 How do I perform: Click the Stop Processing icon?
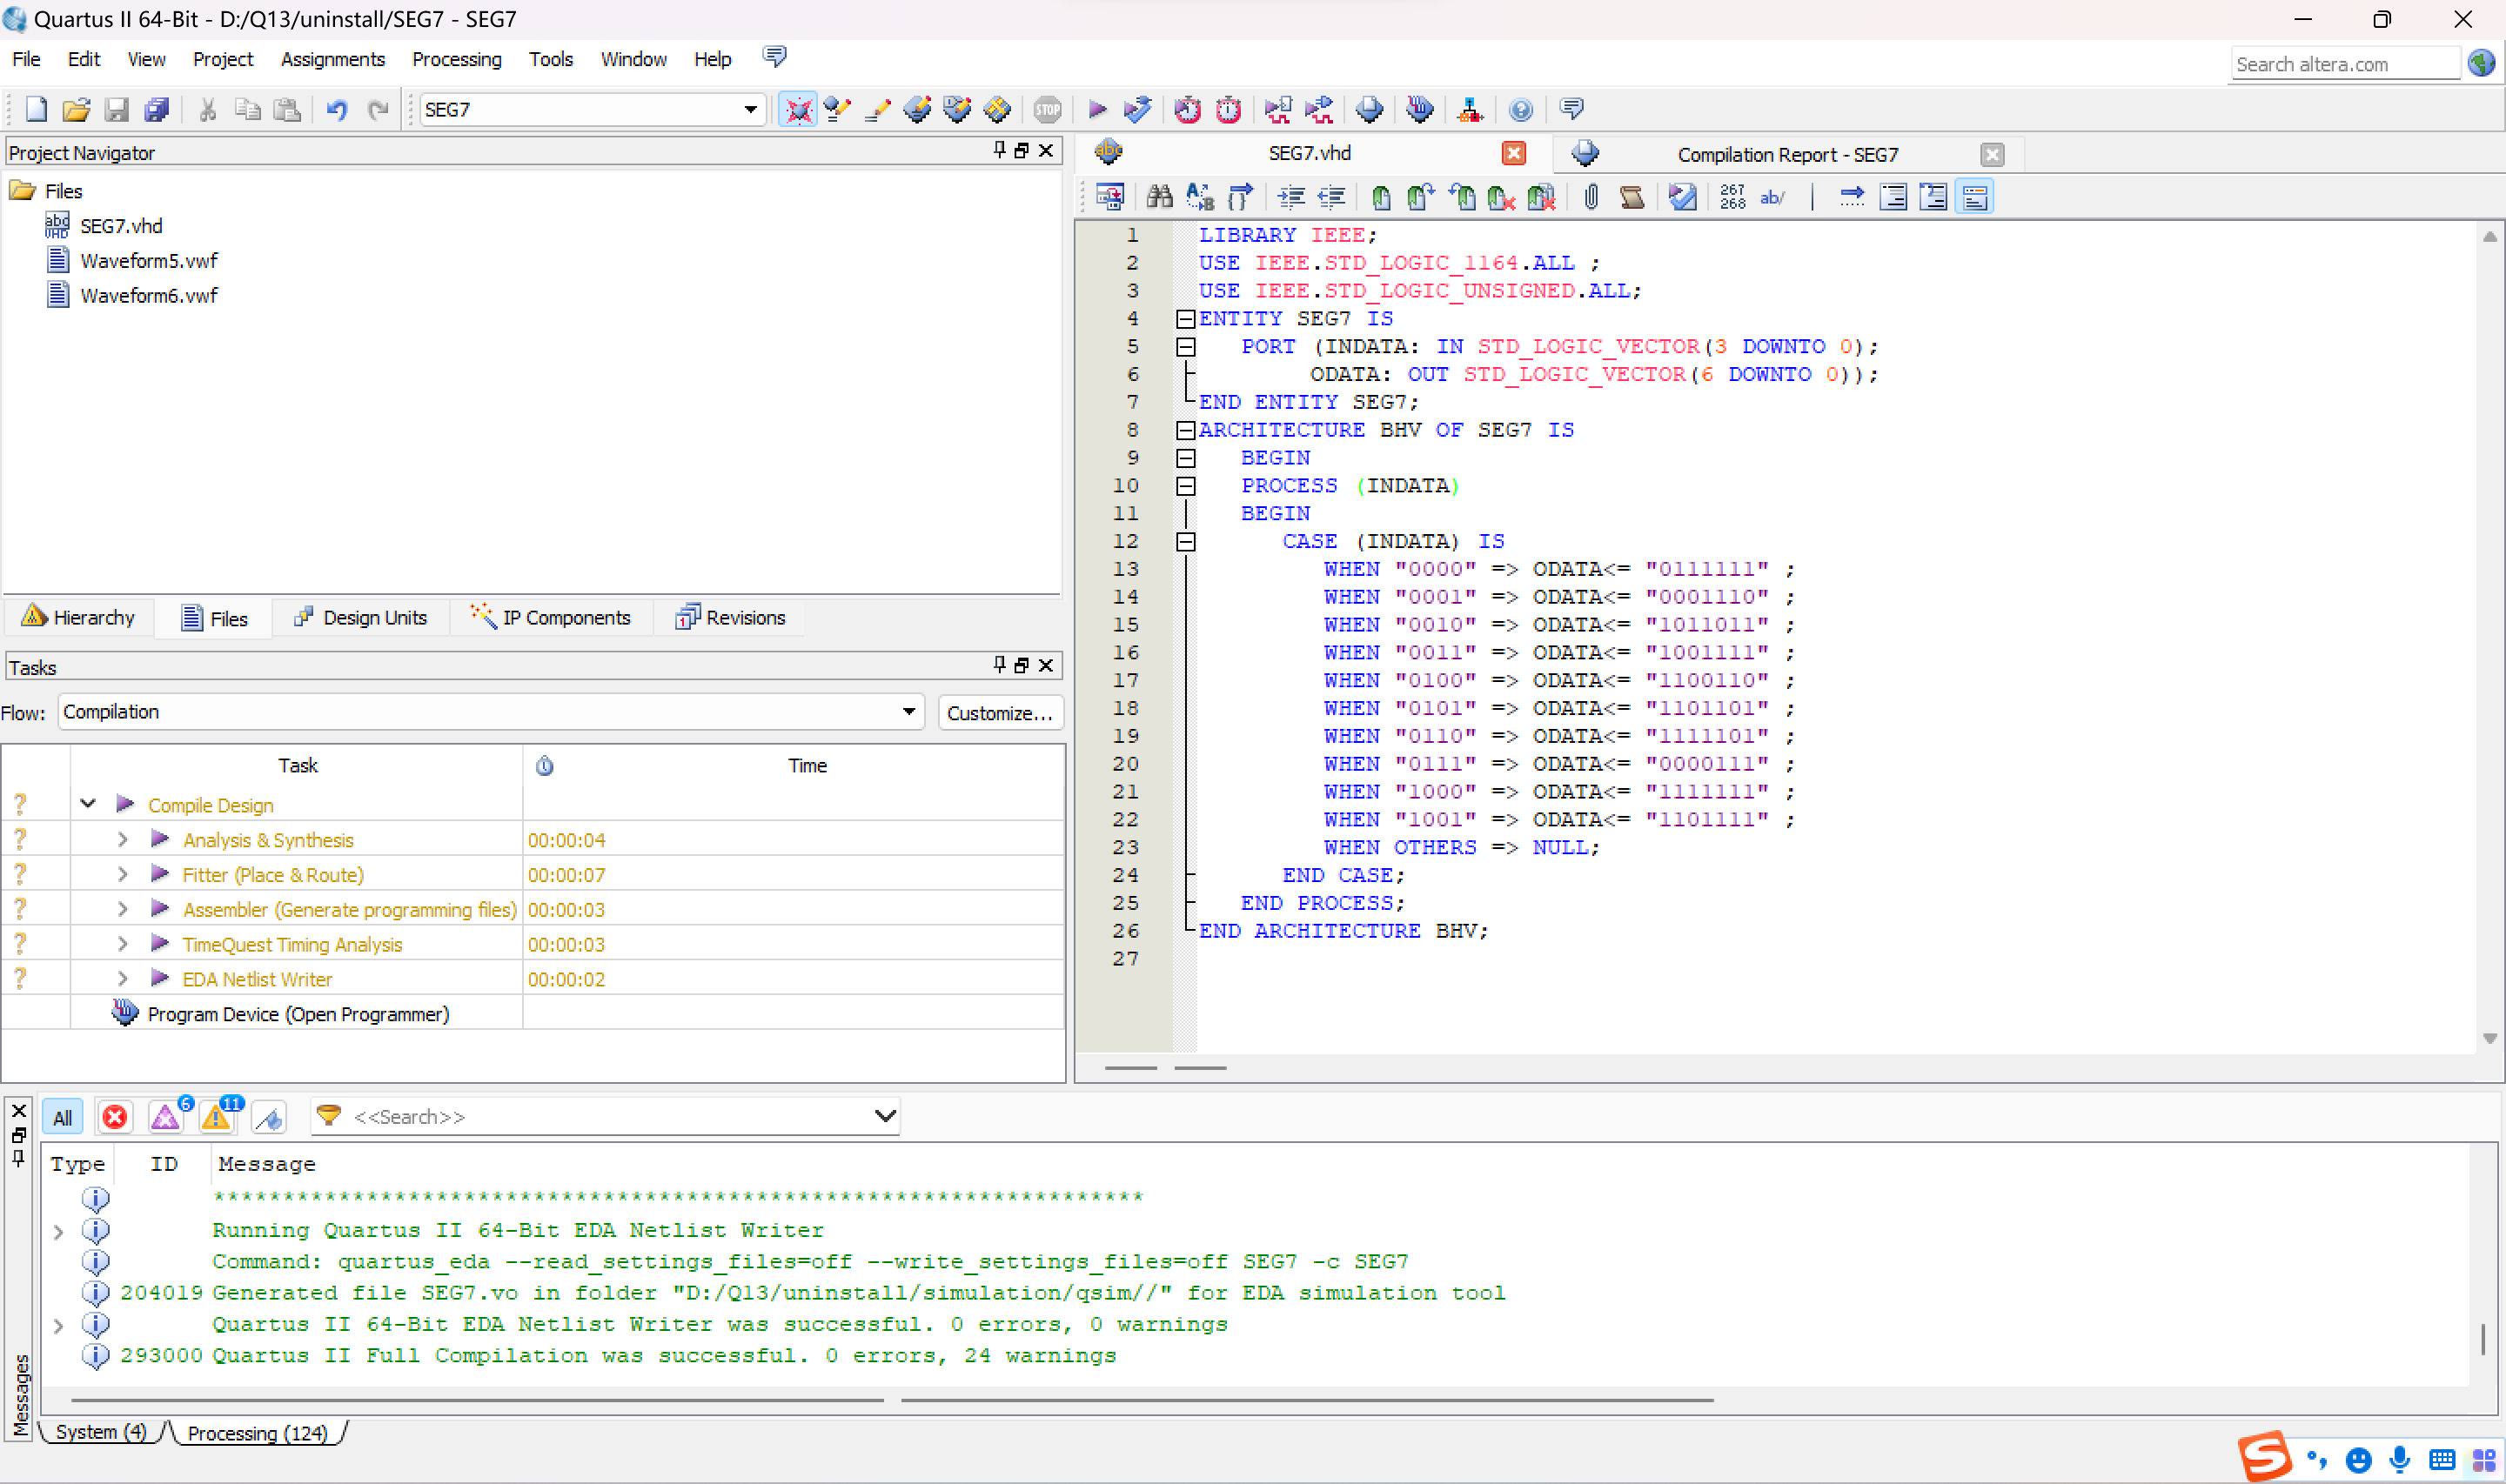(1047, 110)
